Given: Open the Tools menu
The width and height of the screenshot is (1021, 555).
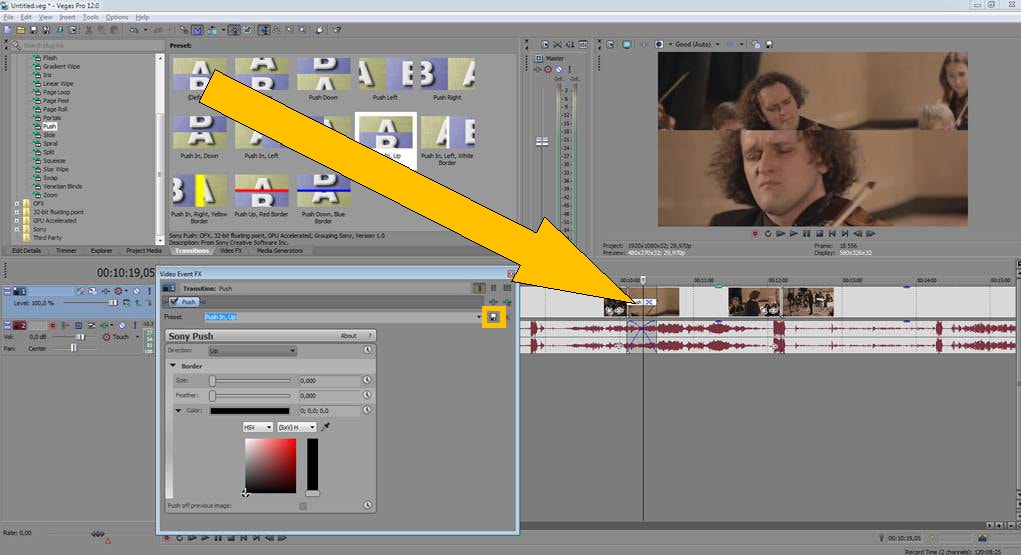Looking at the screenshot, I should pos(91,17).
